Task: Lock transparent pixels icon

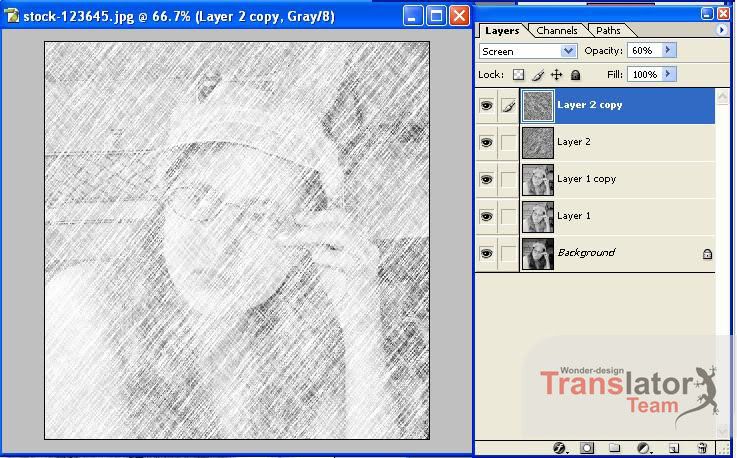Action: [518, 75]
